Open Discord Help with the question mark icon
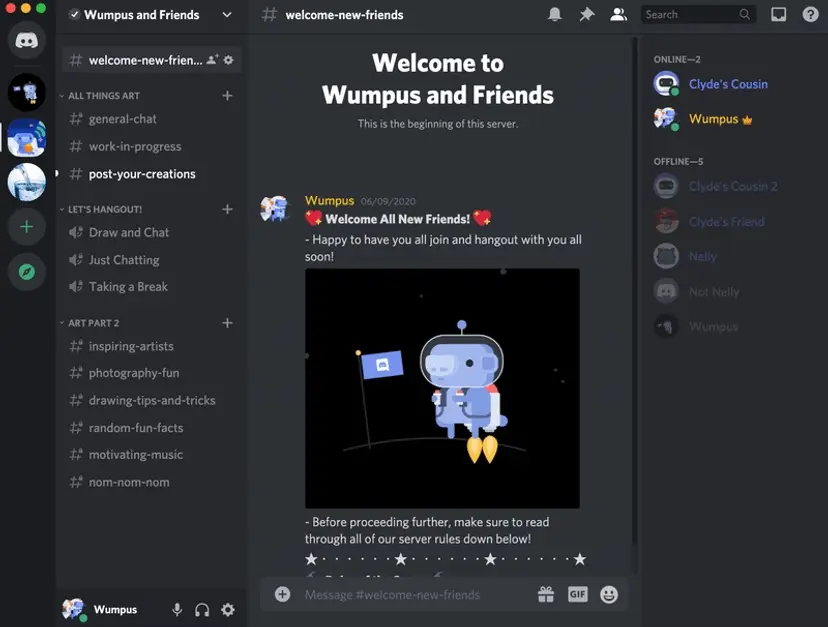The width and height of the screenshot is (828, 627). tap(809, 14)
